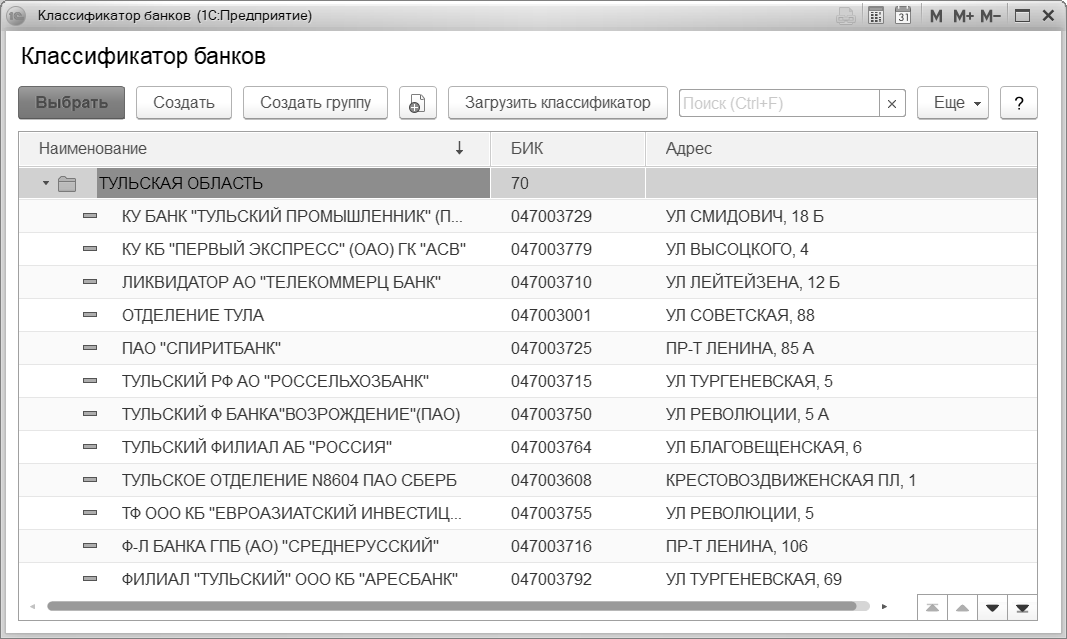Move up one row arrow button

(962, 608)
